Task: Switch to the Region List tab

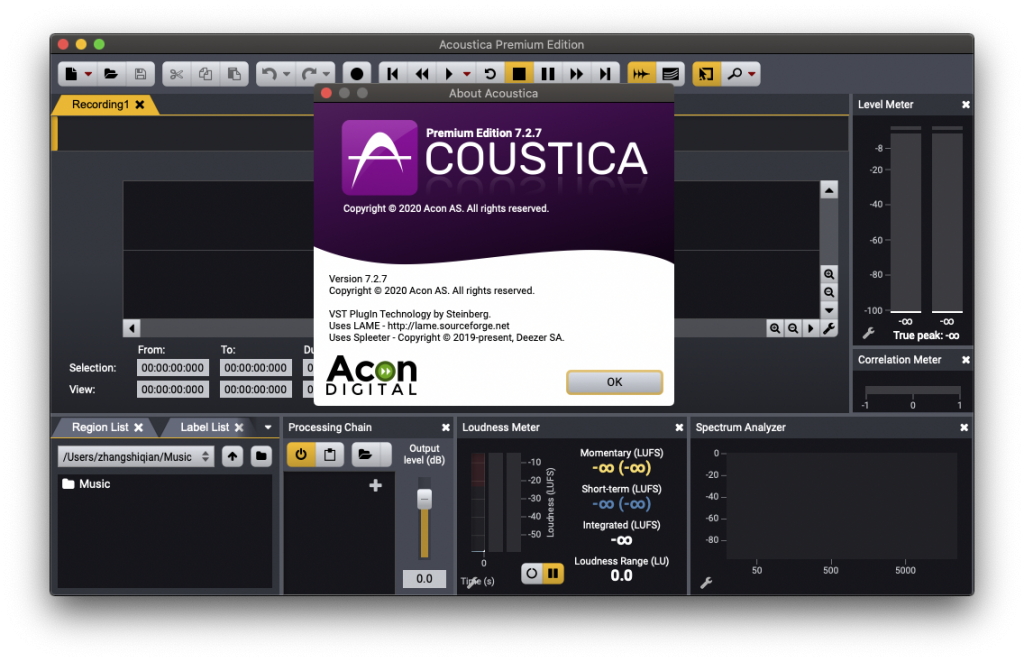Action: [100, 427]
